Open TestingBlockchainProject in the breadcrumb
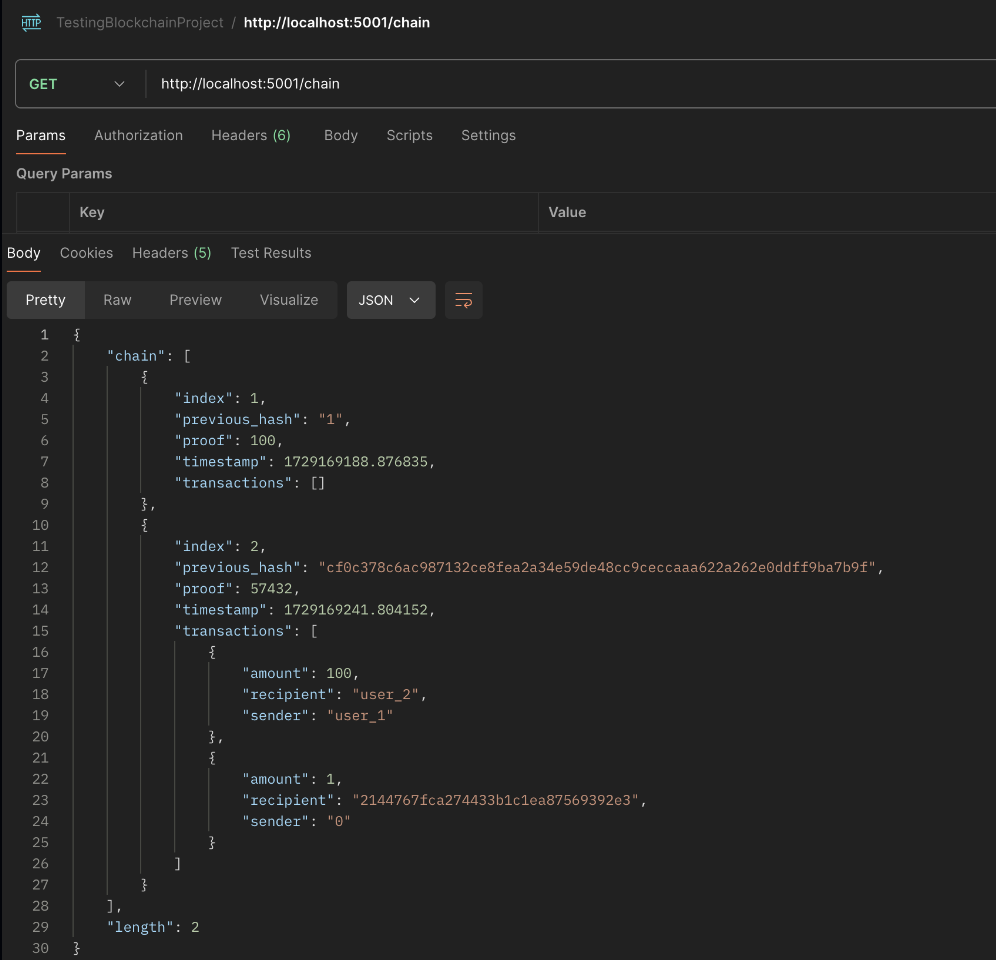 [x=140, y=23]
